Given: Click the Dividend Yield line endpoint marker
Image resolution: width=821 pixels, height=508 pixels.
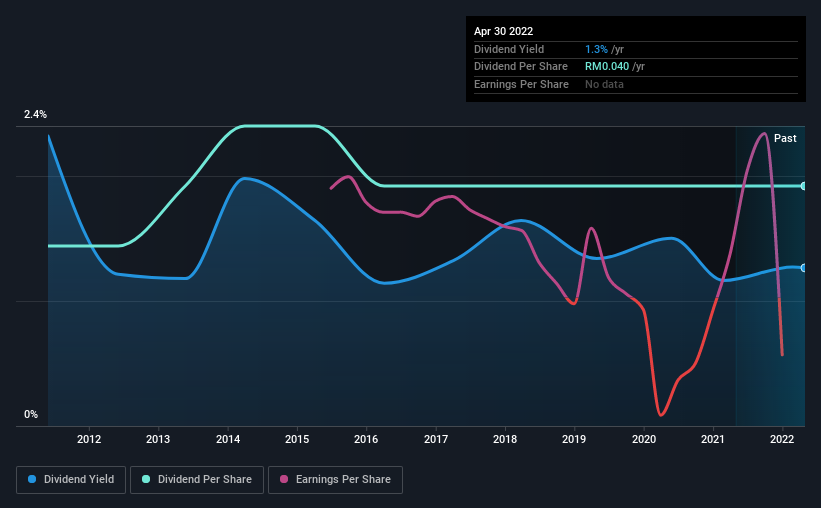Looking at the screenshot, I should pos(803,268).
